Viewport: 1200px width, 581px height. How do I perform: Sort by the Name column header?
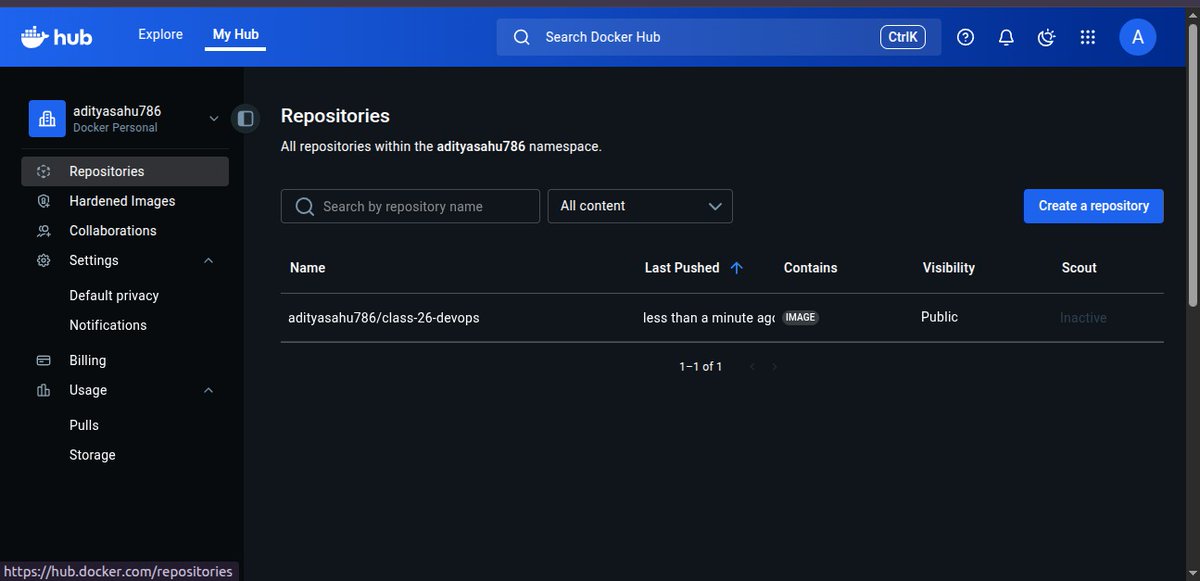[x=307, y=268]
